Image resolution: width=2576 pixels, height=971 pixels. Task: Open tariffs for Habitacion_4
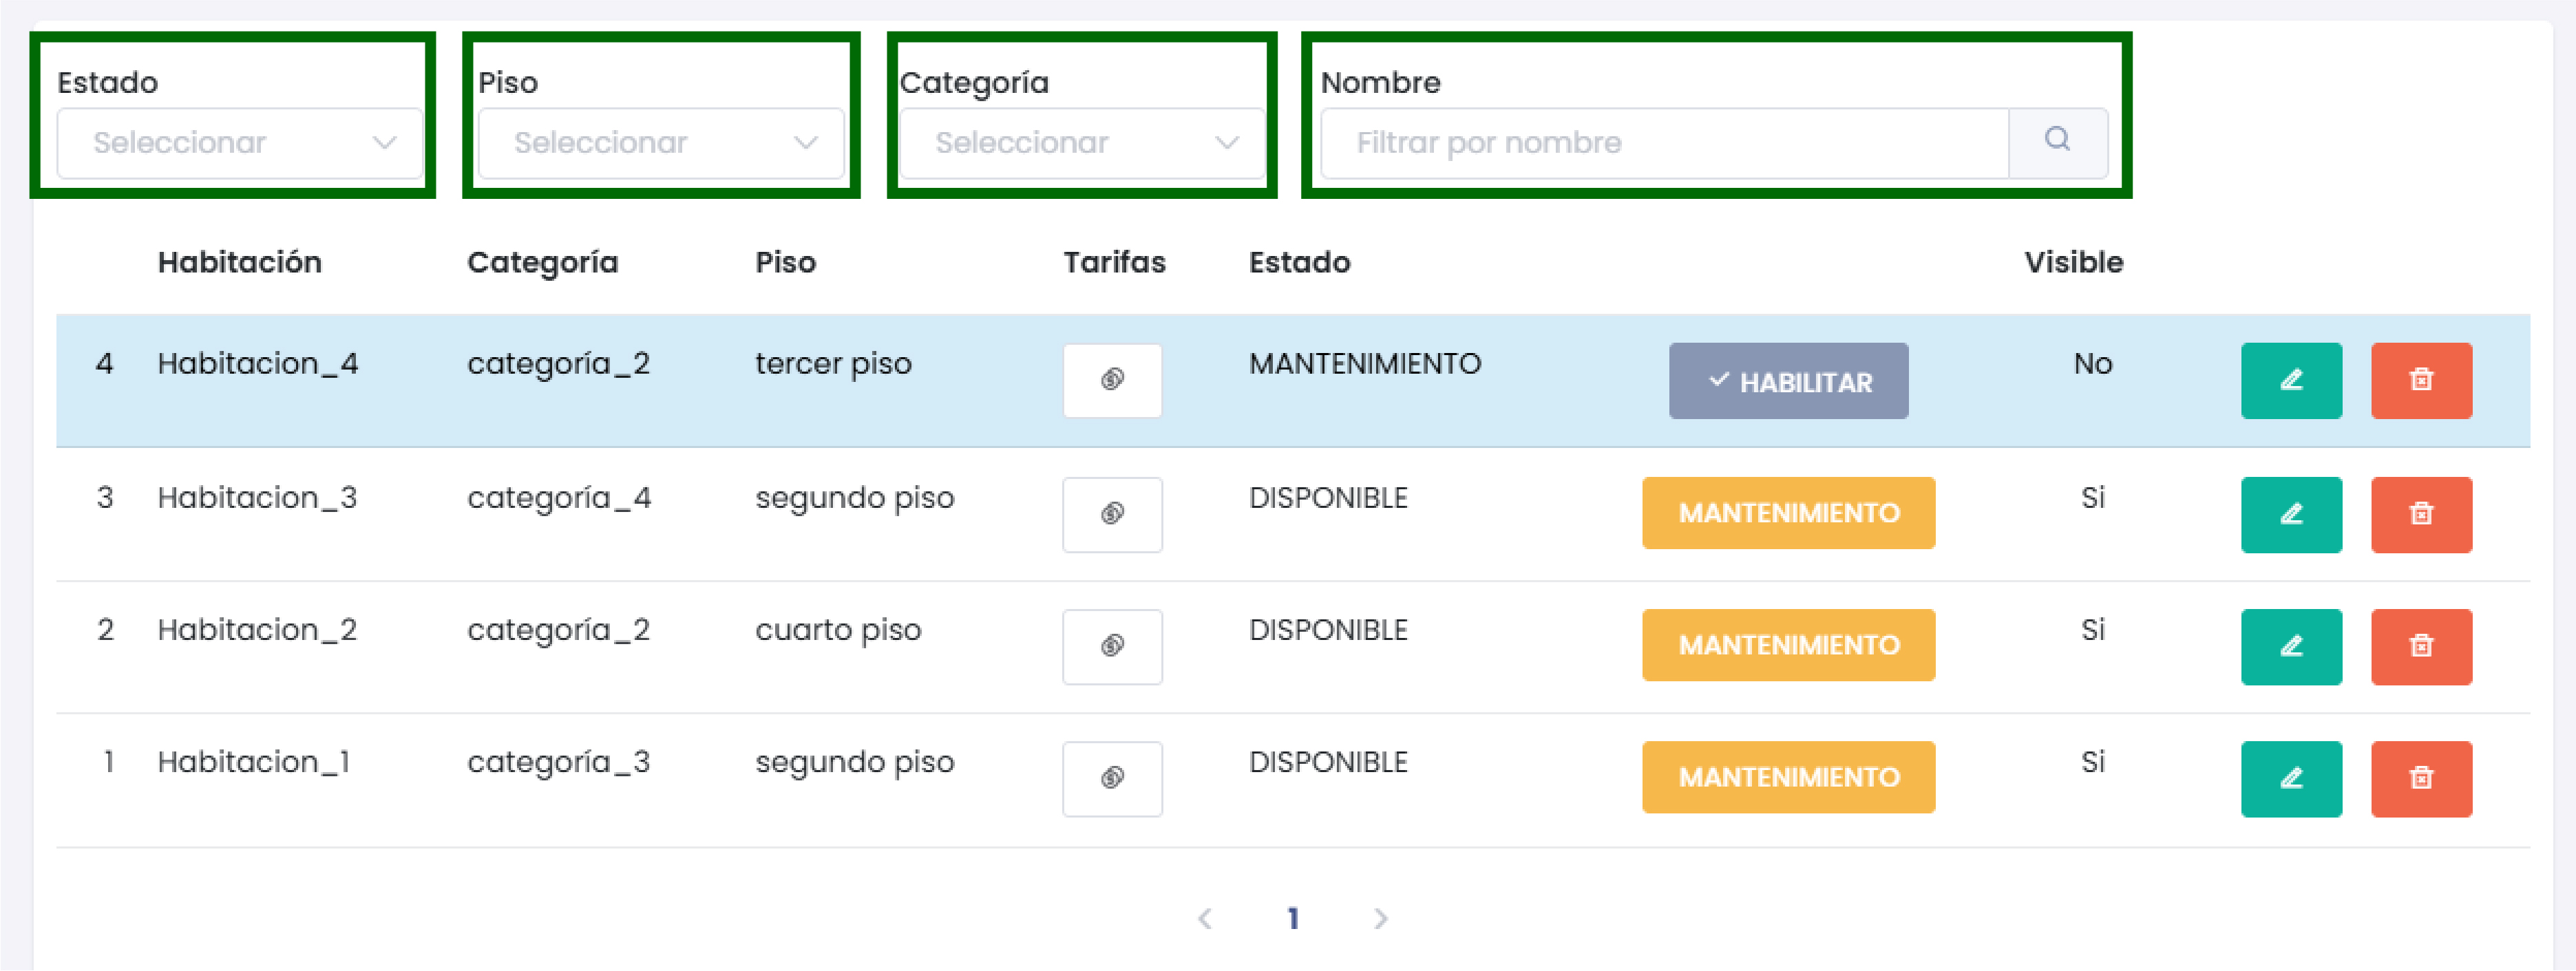(1112, 380)
